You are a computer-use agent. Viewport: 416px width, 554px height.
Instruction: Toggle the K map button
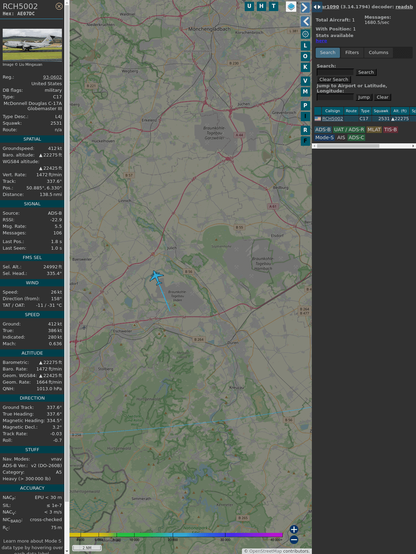[x=305, y=67]
